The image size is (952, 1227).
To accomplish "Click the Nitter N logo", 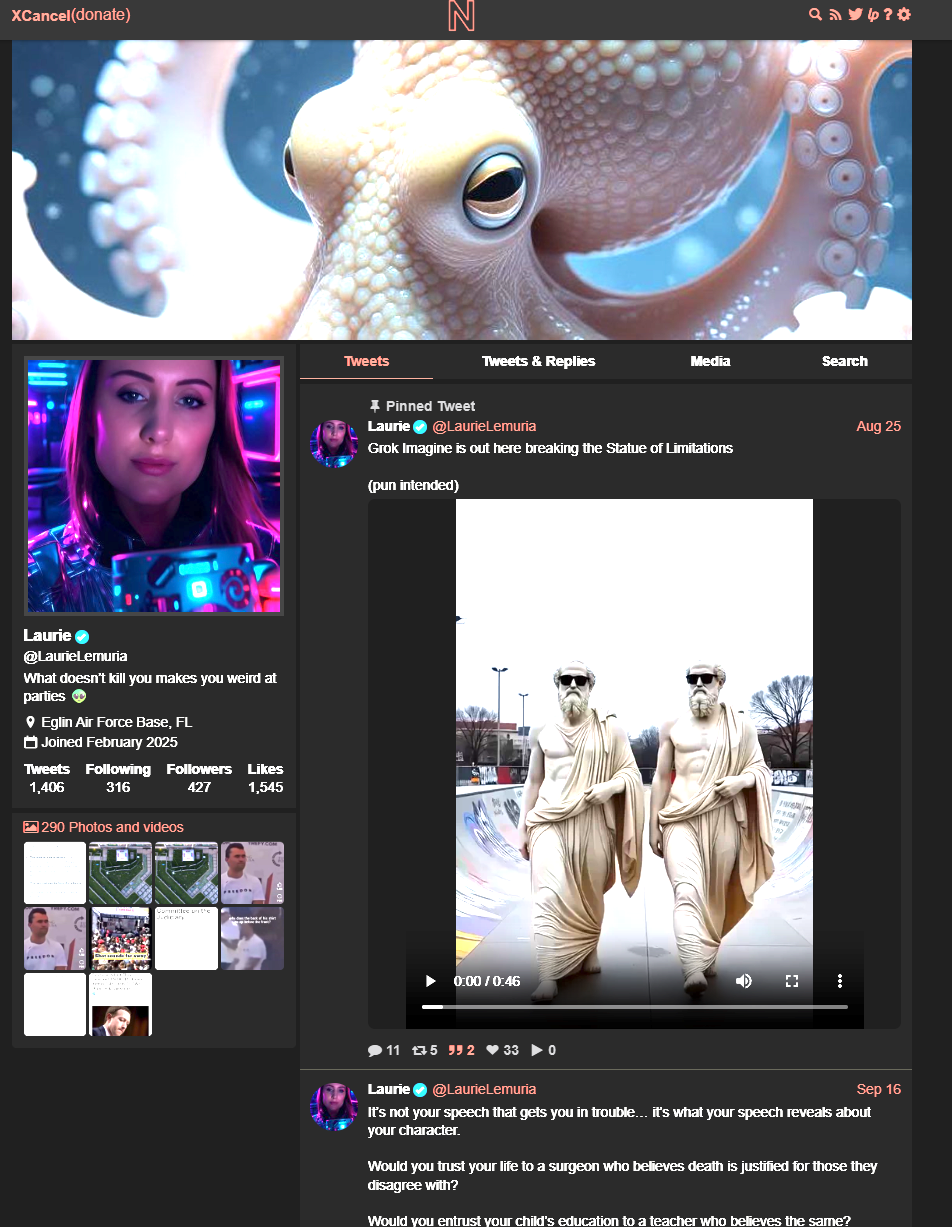I will tap(461, 15).
